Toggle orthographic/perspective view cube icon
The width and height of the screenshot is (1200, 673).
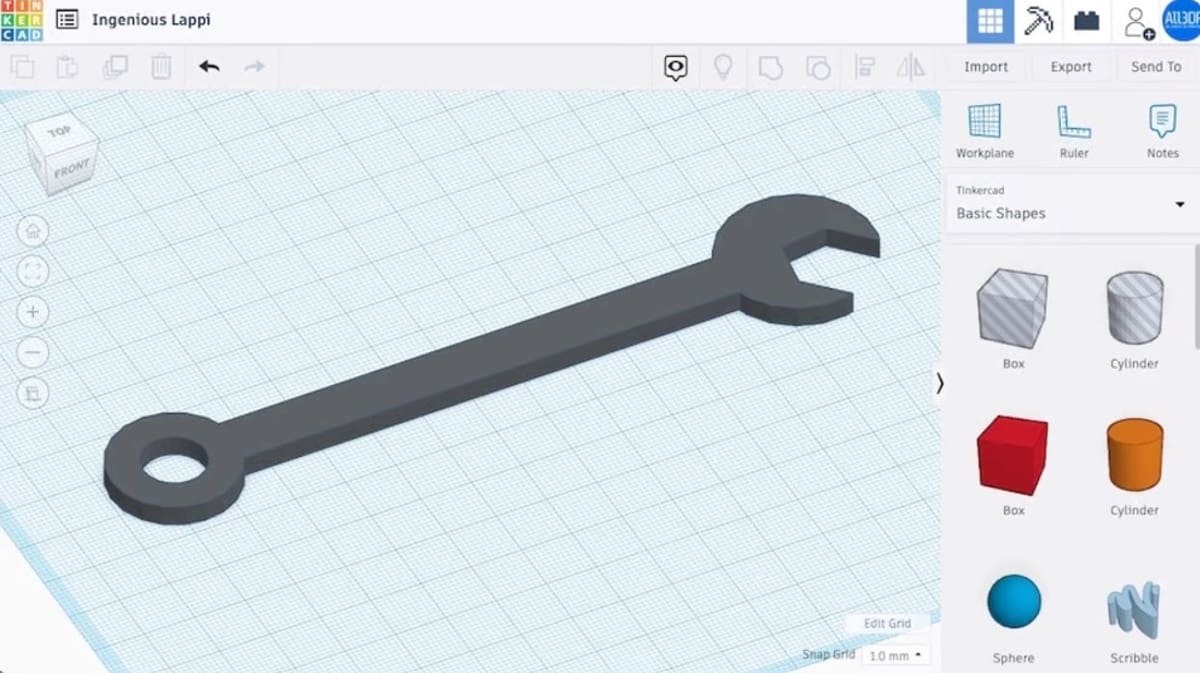[x=33, y=393]
